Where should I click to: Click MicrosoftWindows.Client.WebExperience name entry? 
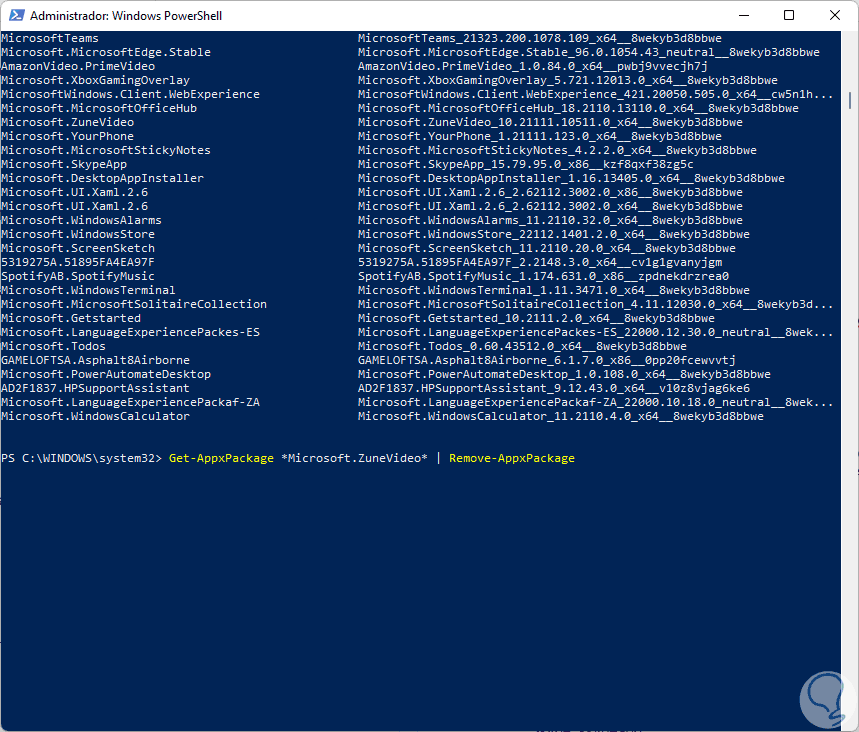[x=130, y=94]
